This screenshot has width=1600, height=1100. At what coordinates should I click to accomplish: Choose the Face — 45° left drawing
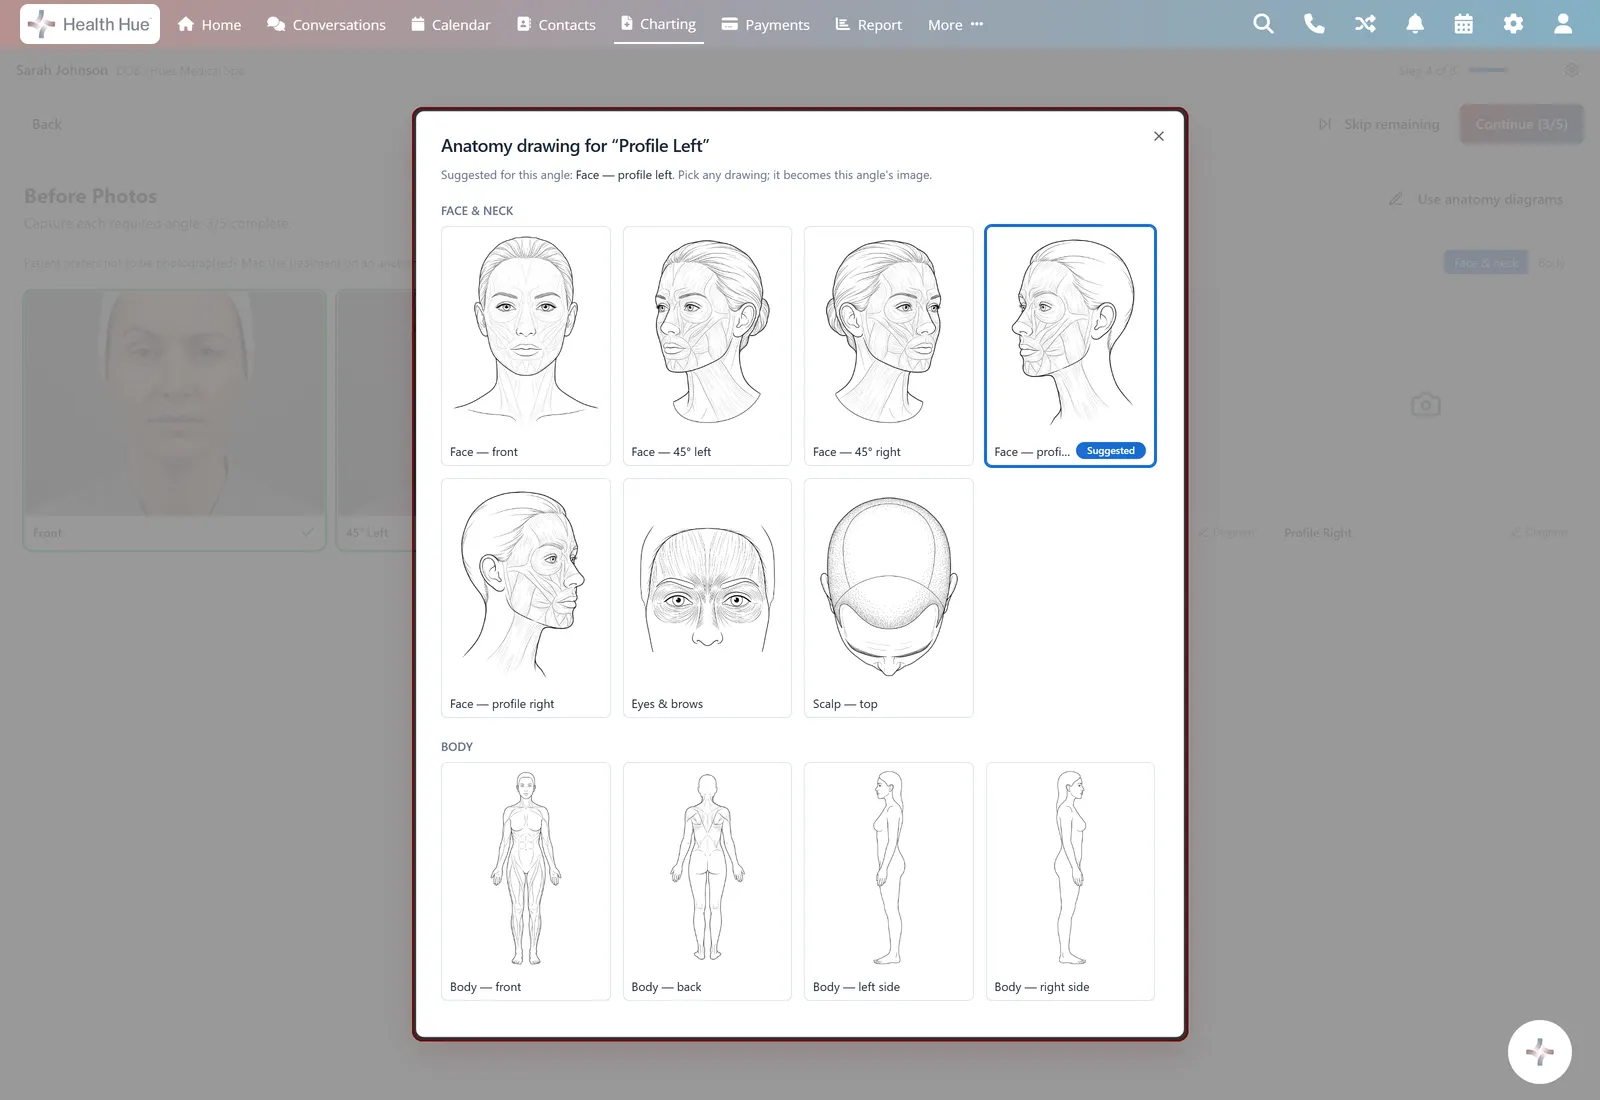click(x=707, y=345)
